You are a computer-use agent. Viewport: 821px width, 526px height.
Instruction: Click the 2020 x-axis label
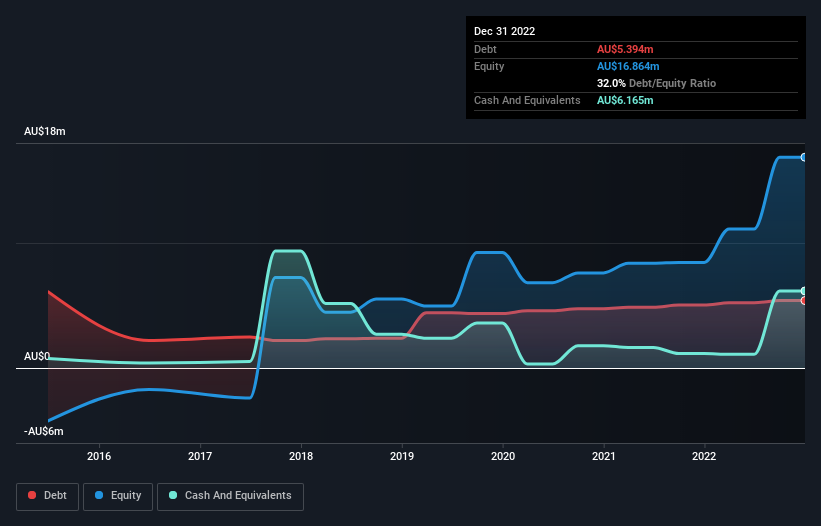point(503,456)
